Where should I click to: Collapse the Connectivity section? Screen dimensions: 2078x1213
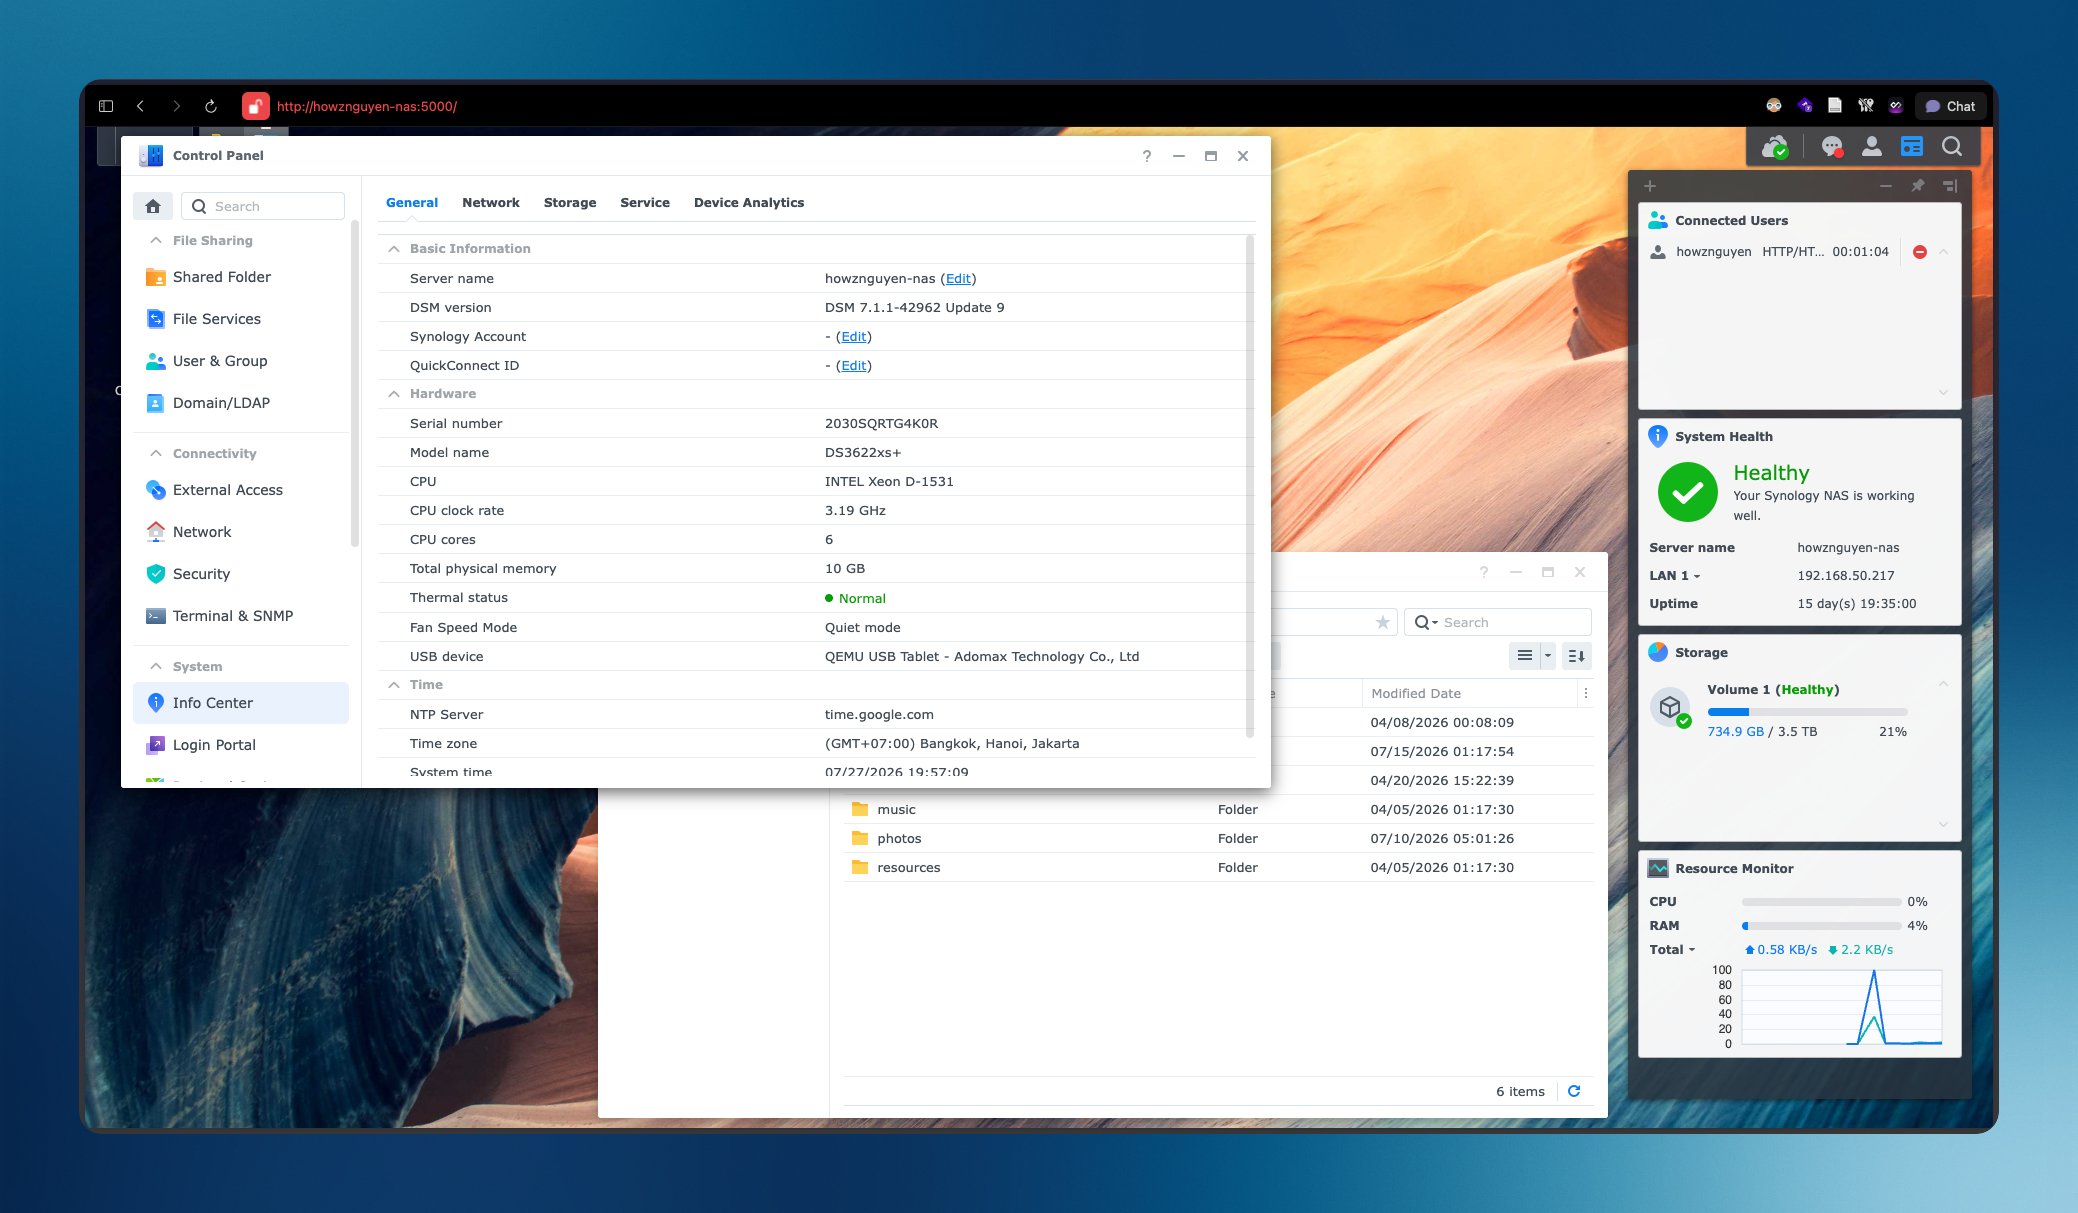pos(156,453)
